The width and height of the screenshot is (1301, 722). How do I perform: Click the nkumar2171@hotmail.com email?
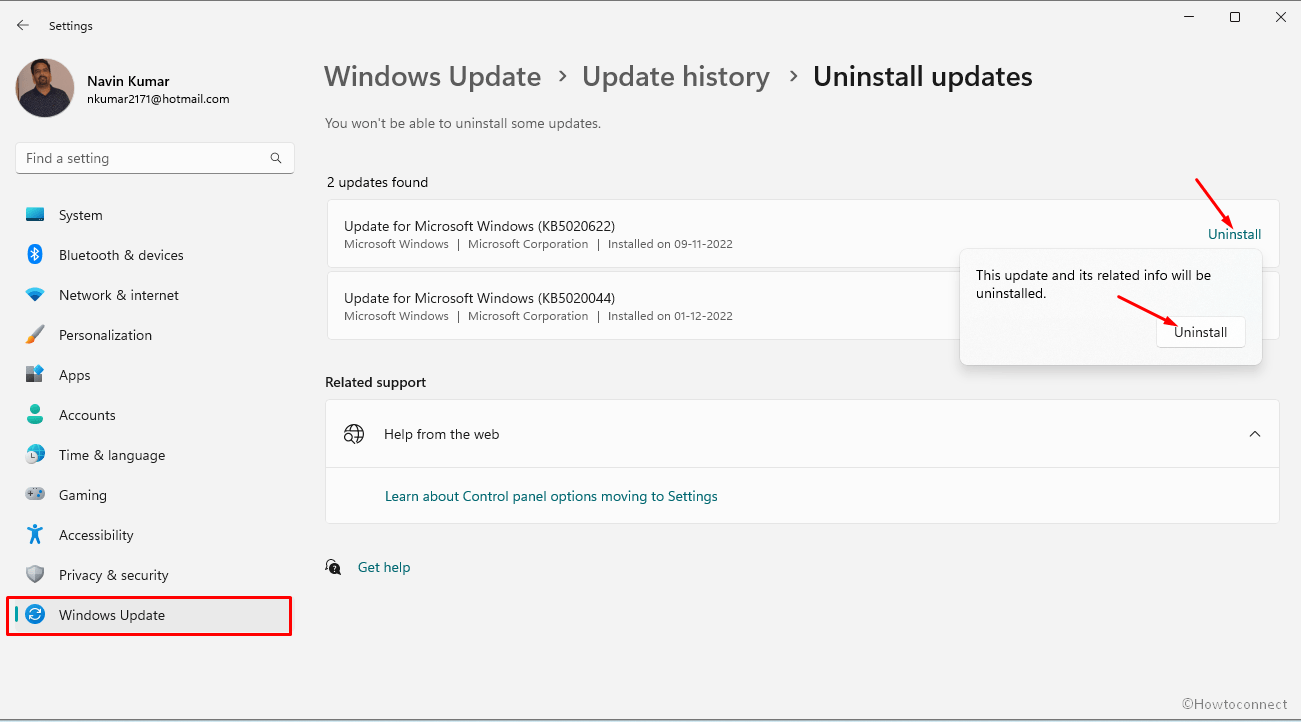158,99
